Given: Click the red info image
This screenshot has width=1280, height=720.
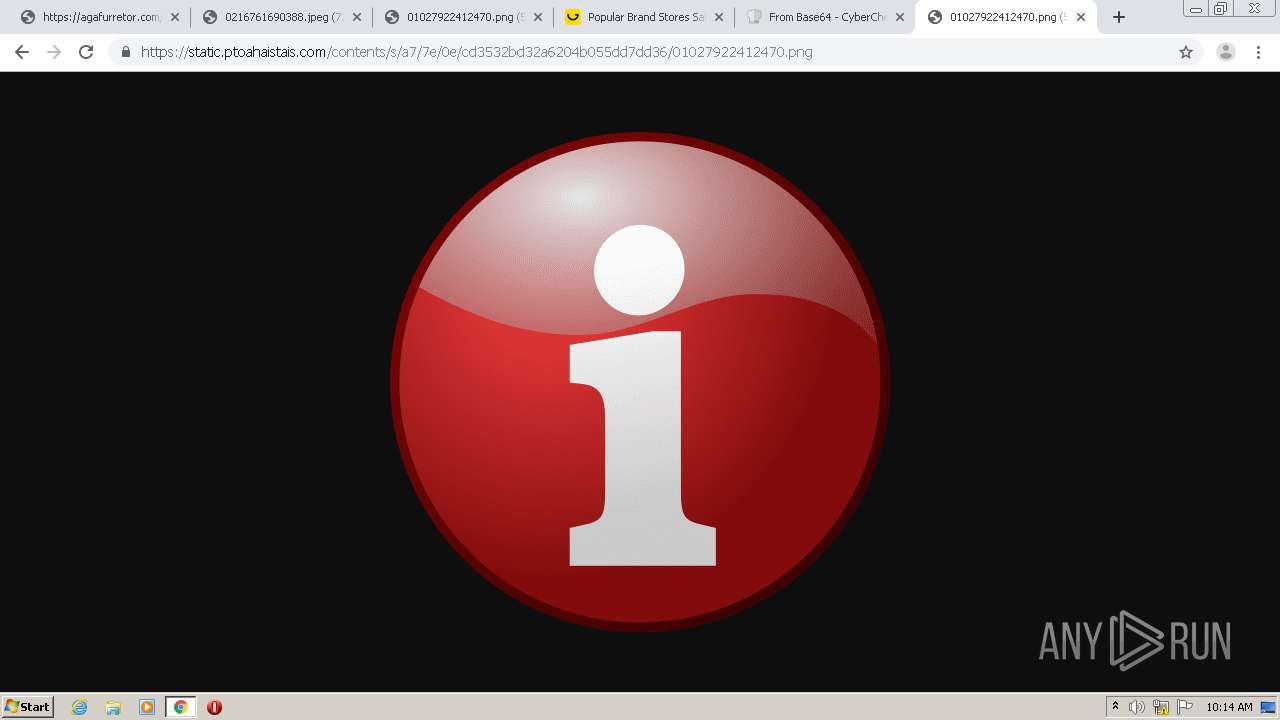Looking at the screenshot, I should coord(640,382).
